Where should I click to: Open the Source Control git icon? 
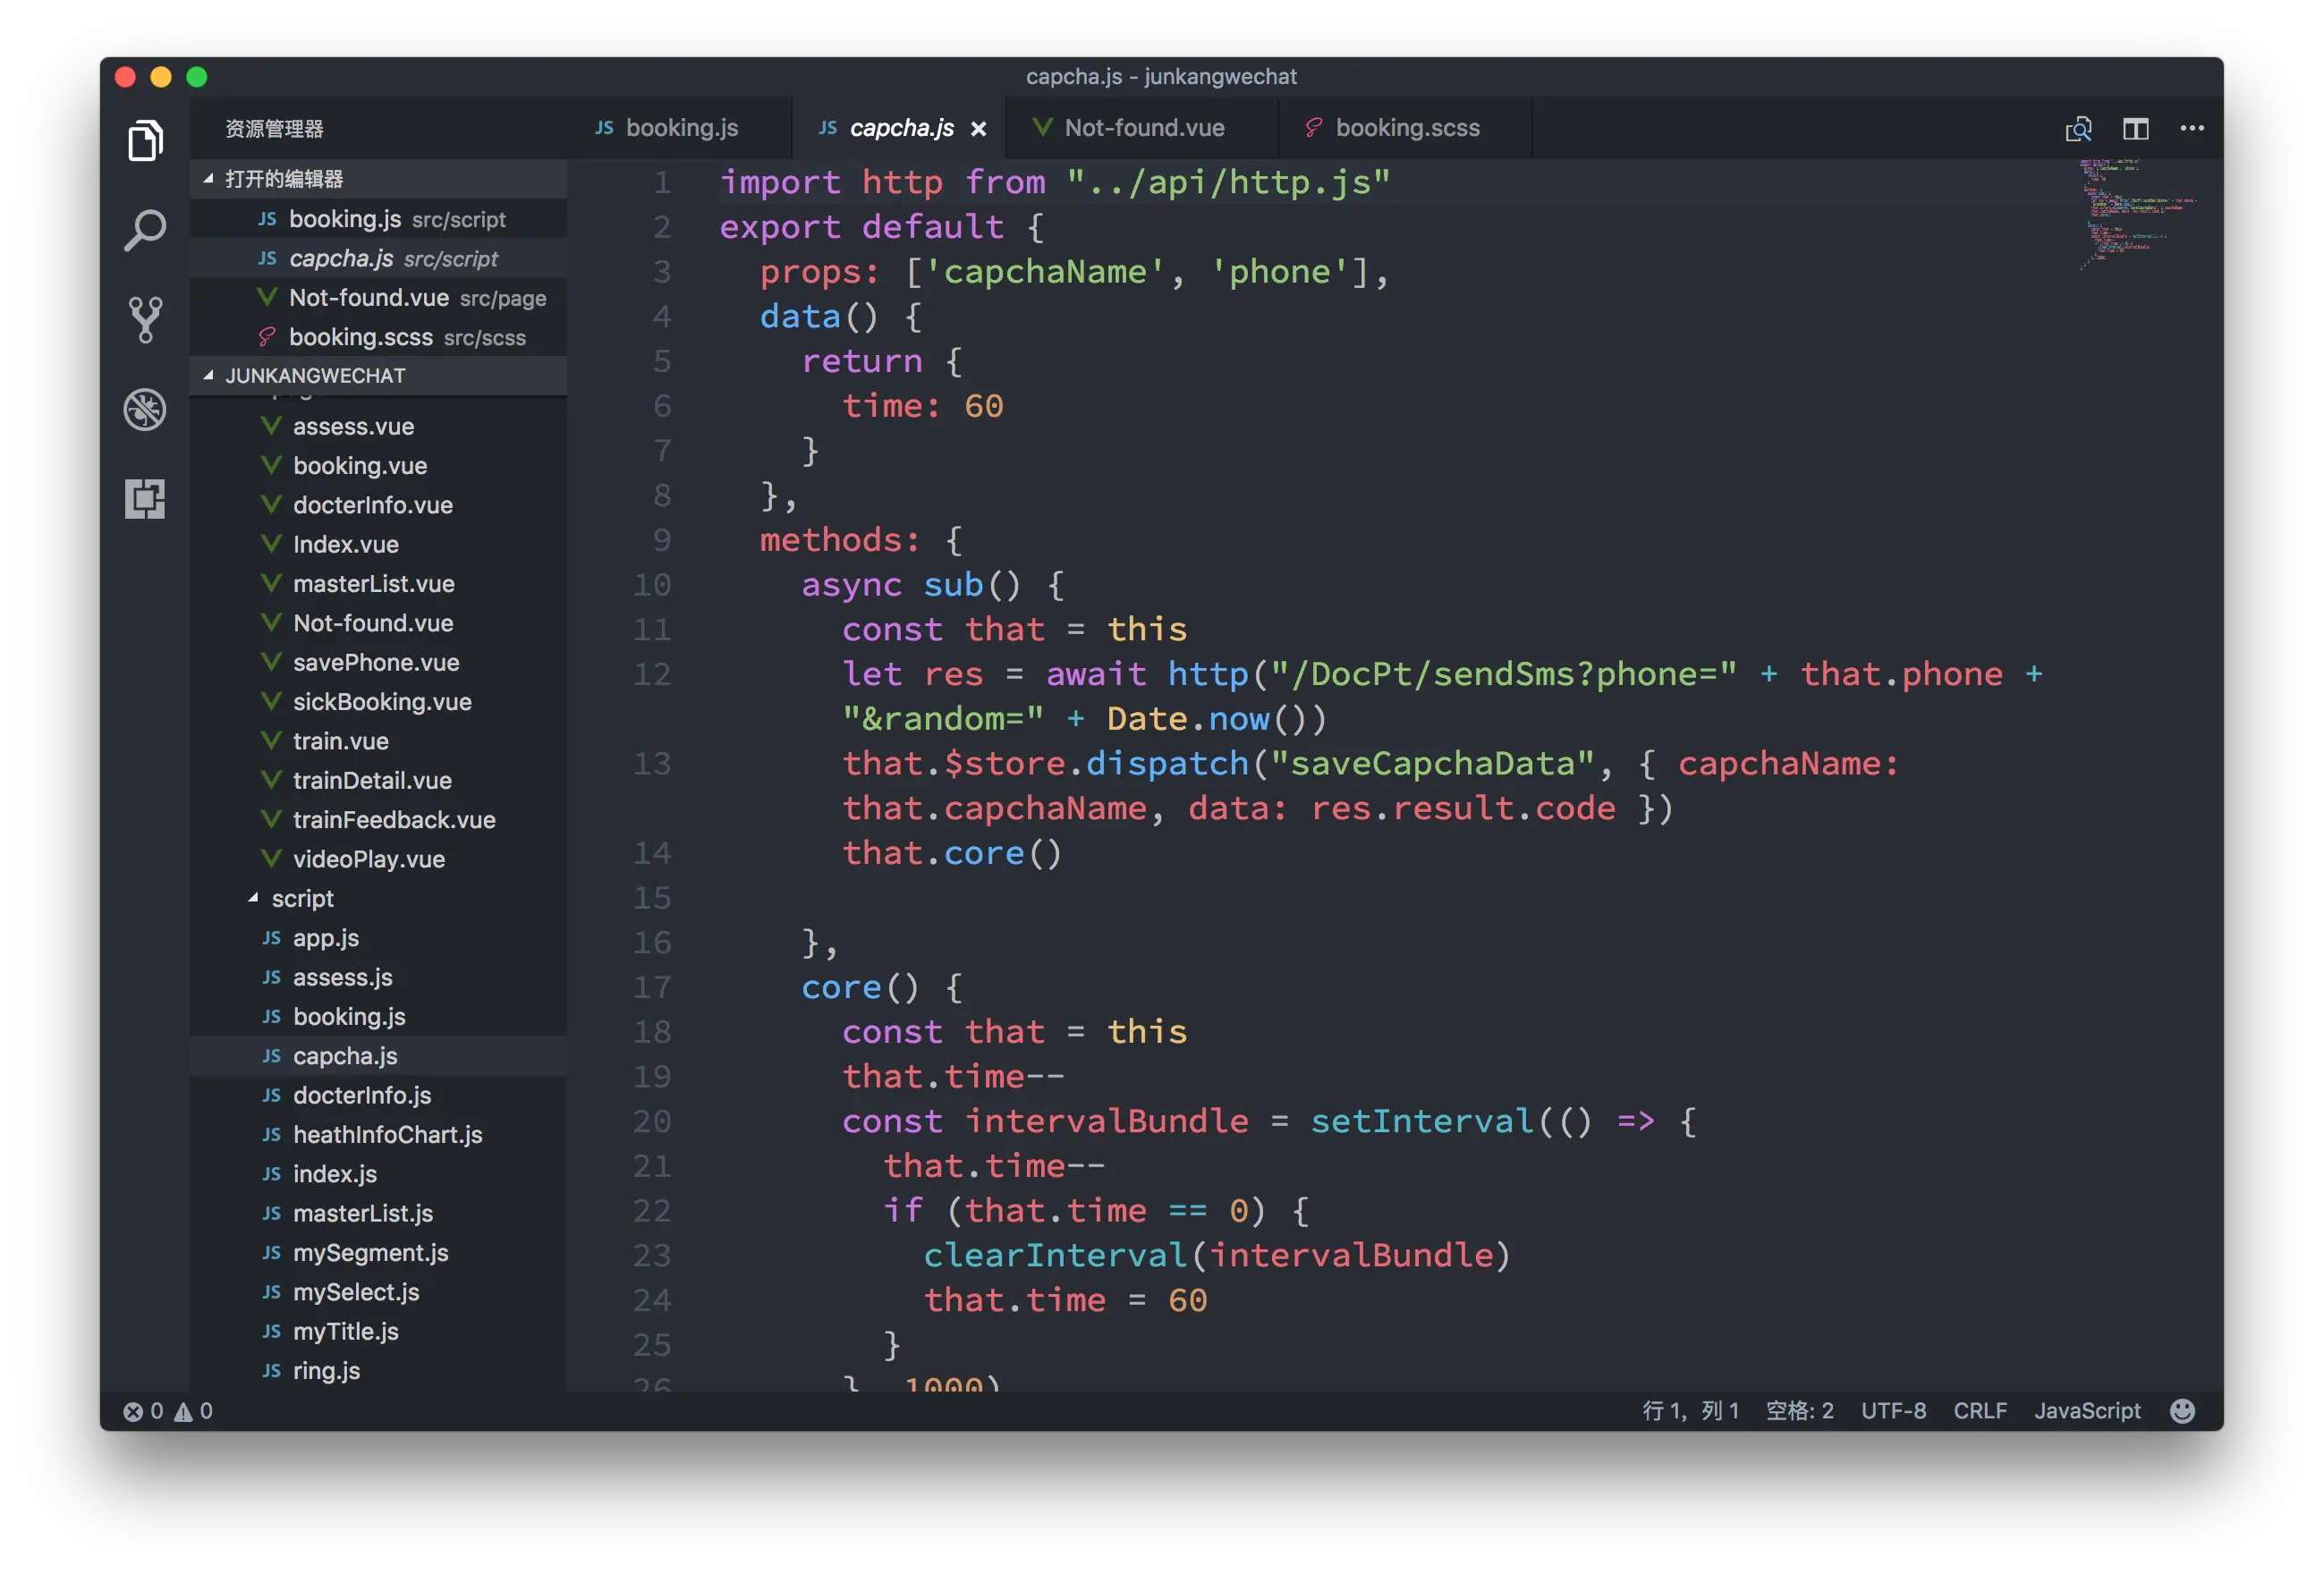[x=145, y=320]
